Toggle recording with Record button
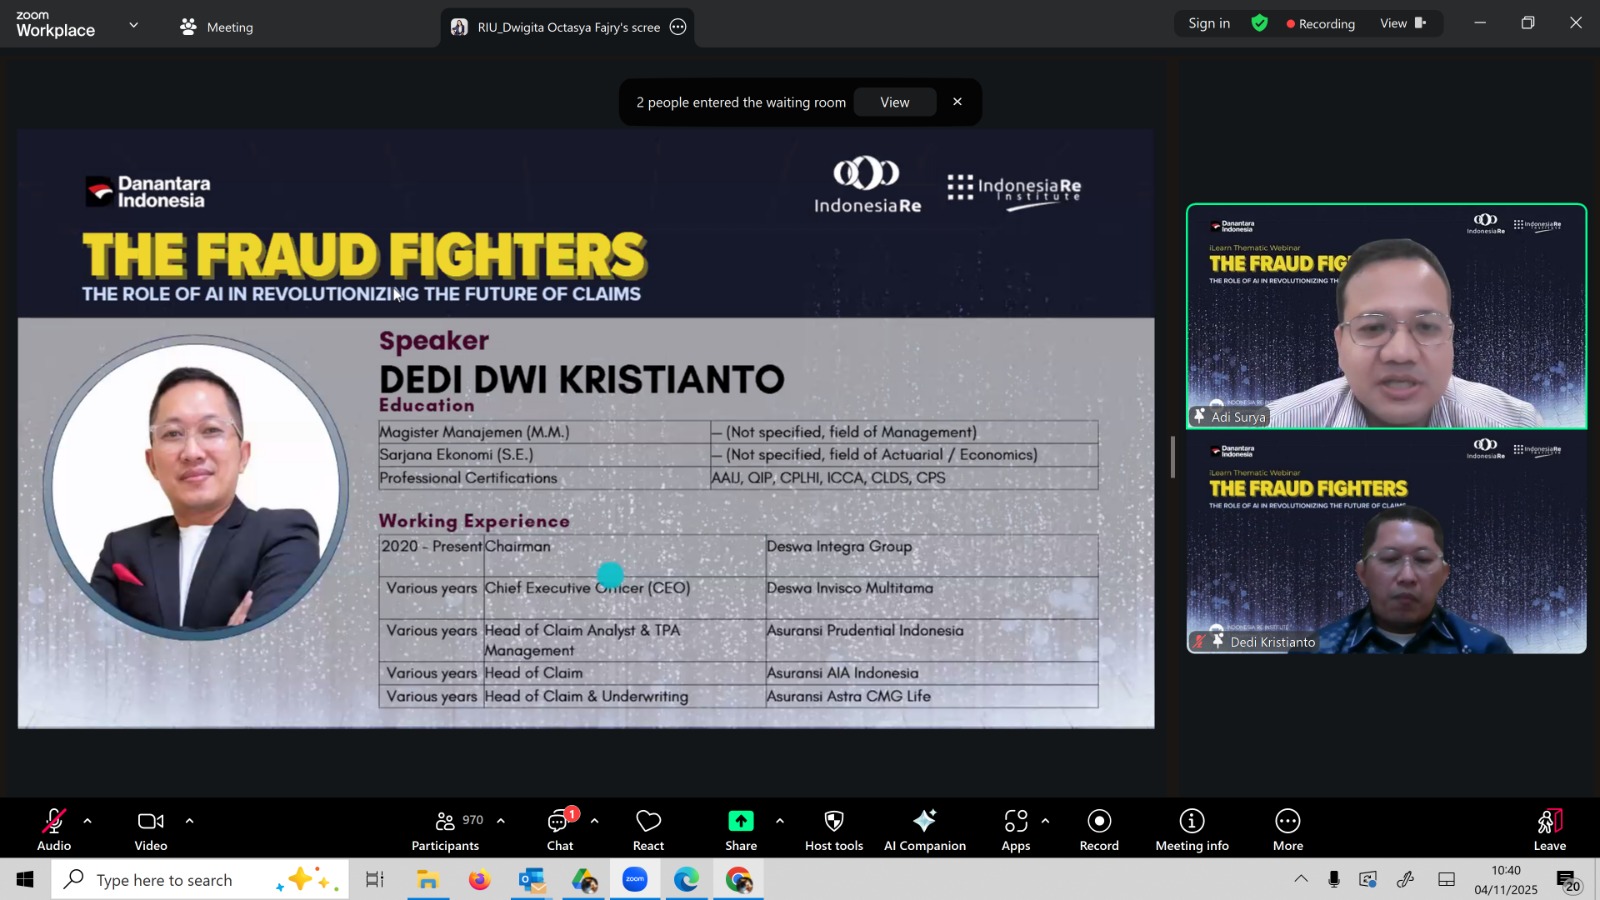Viewport: 1600px width, 900px height. [1099, 829]
